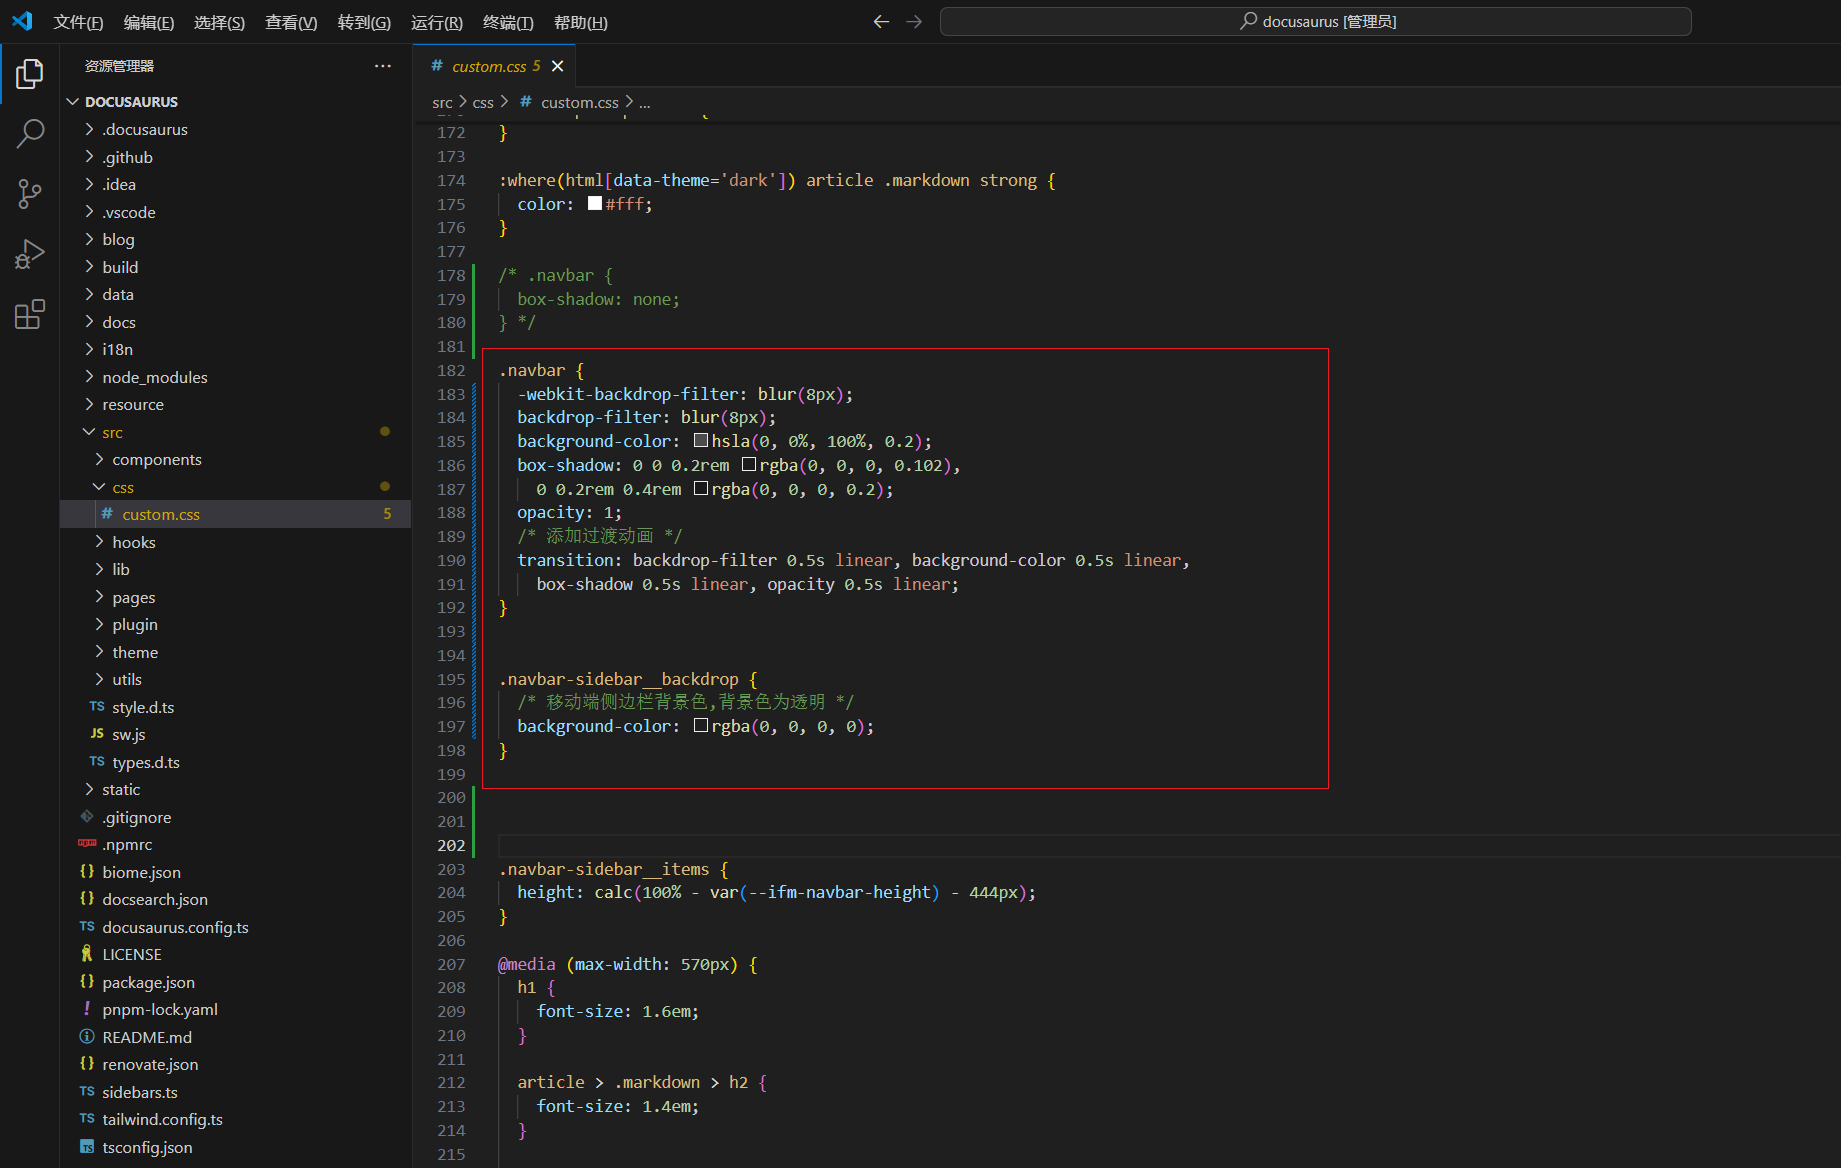1841x1168 pixels.
Task: Click custom.css in the breadcrumb
Action: (580, 102)
